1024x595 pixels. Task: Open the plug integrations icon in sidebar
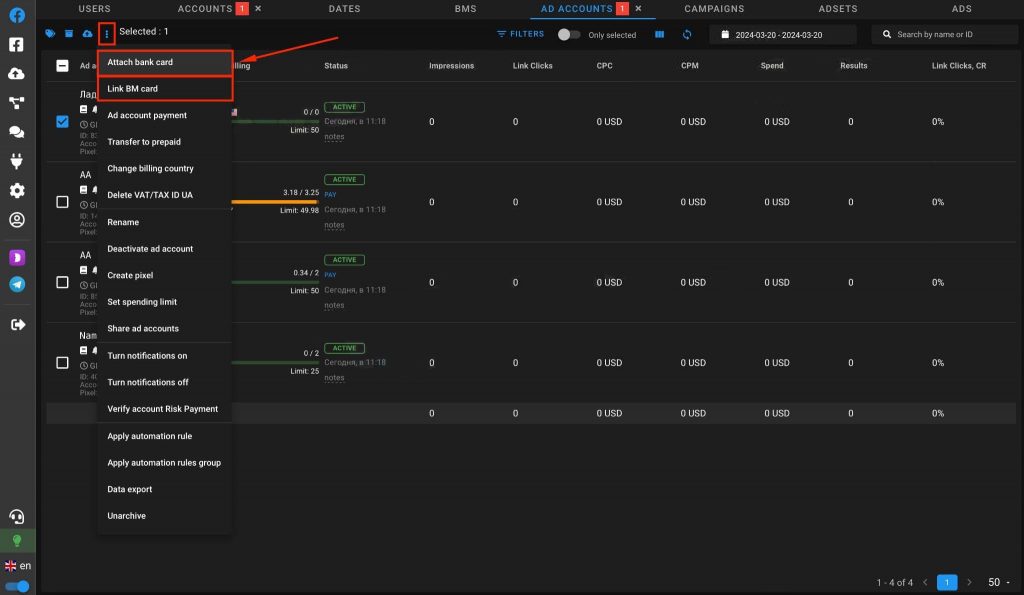coord(17,161)
